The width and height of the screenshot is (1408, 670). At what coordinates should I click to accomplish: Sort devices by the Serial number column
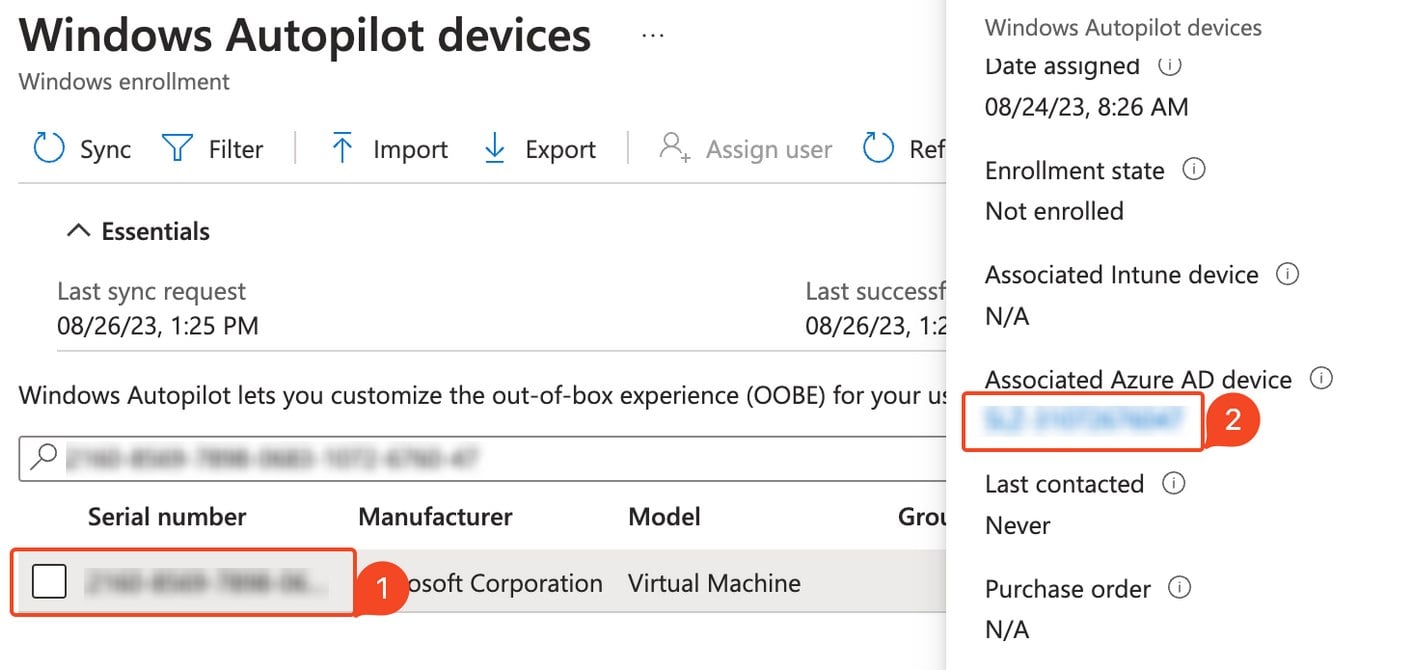(167, 517)
